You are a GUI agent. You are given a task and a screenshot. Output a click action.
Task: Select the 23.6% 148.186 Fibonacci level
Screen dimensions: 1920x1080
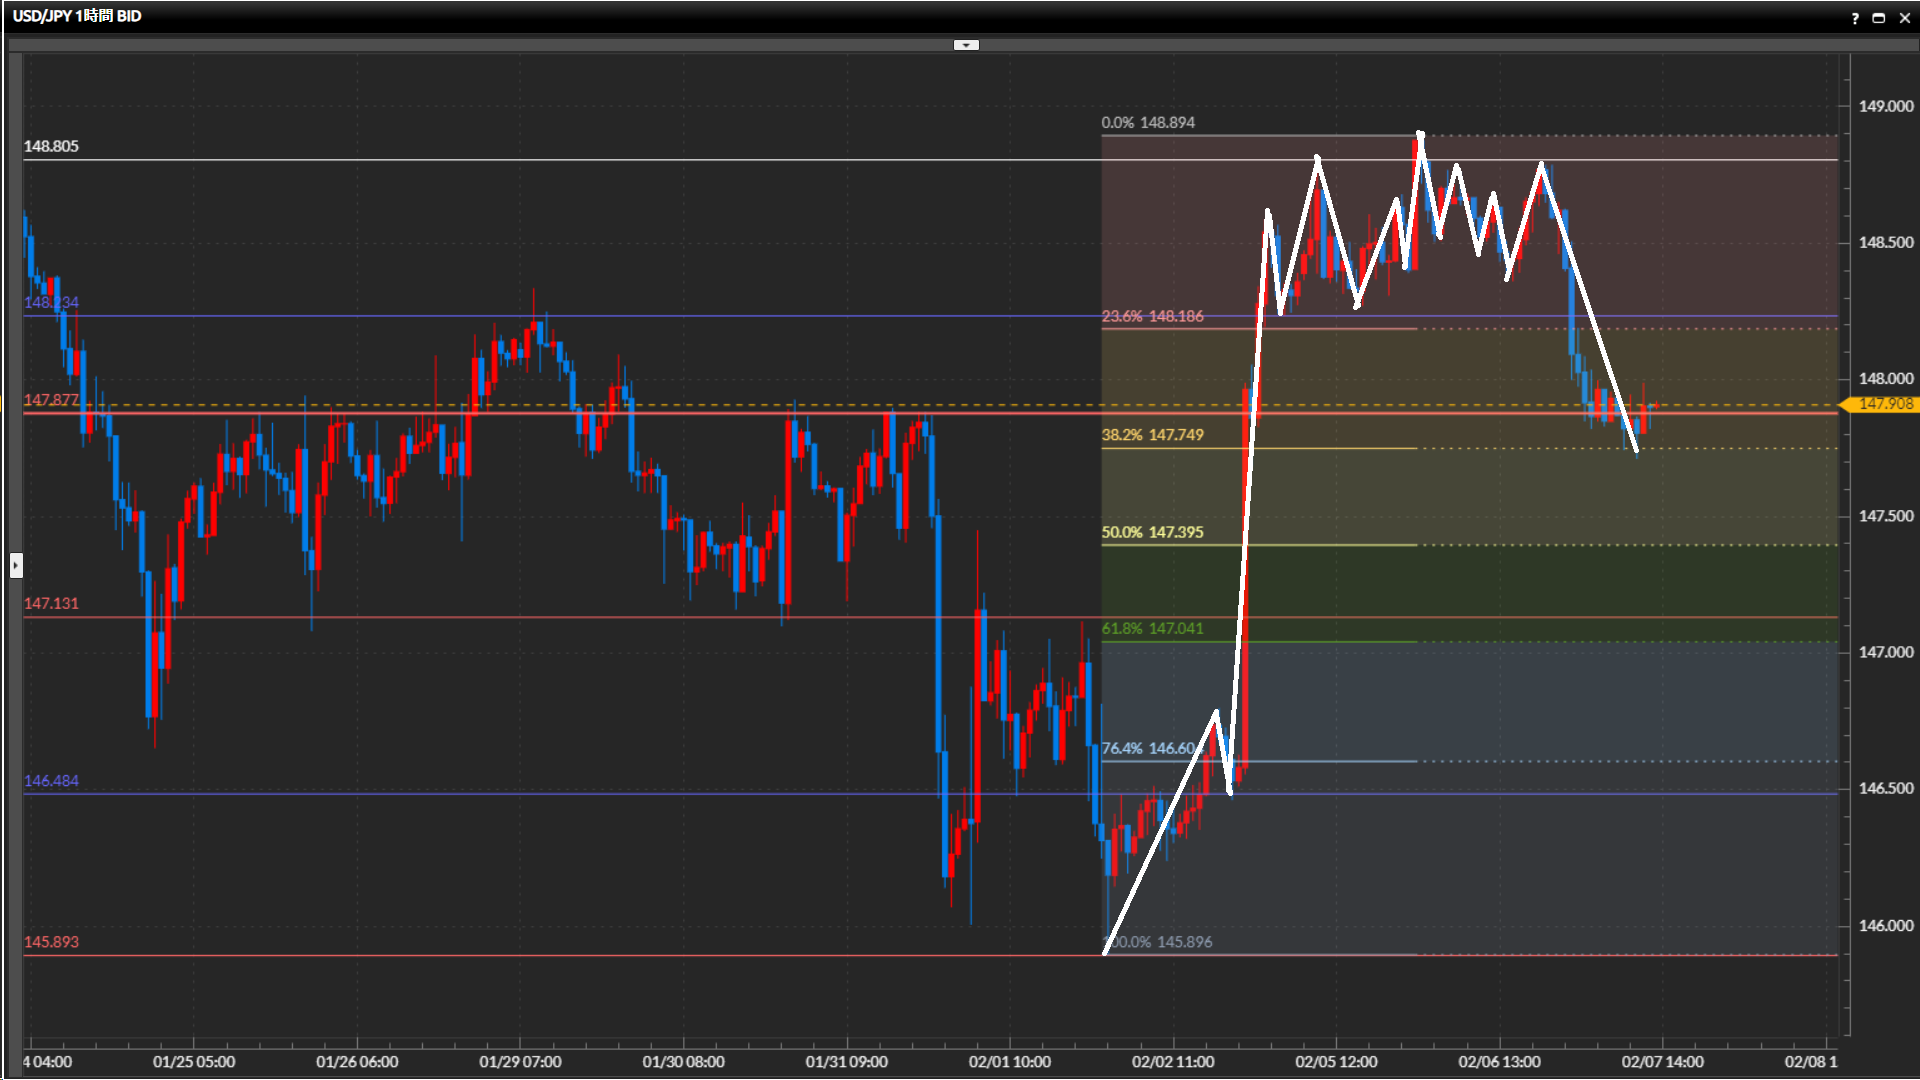click(x=1152, y=316)
